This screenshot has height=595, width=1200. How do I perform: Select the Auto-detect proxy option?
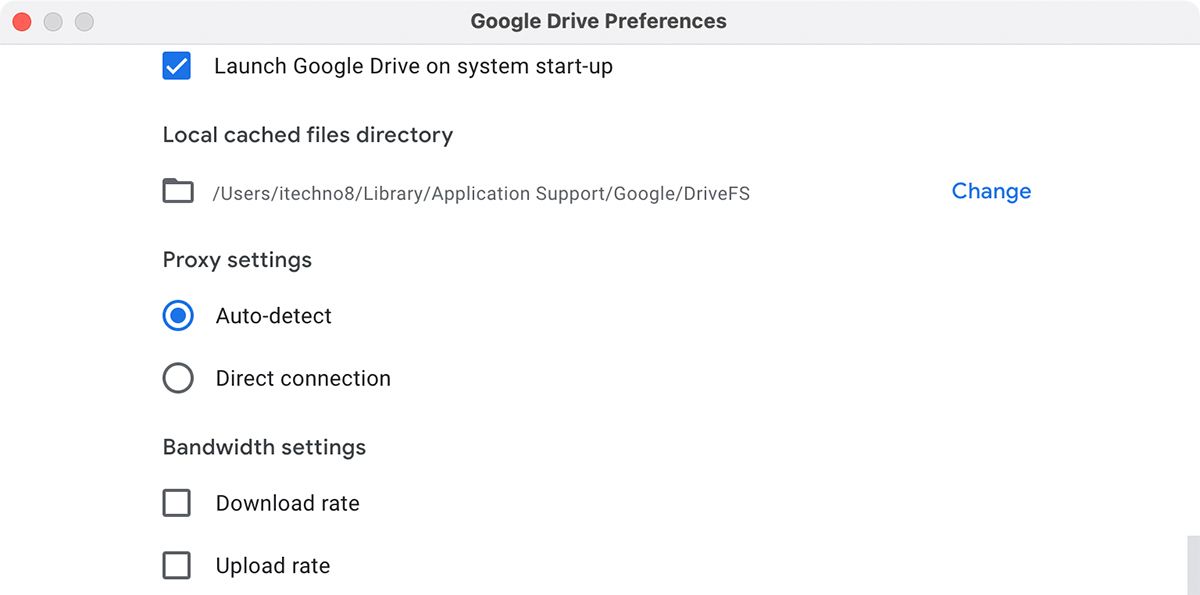tap(177, 315)
